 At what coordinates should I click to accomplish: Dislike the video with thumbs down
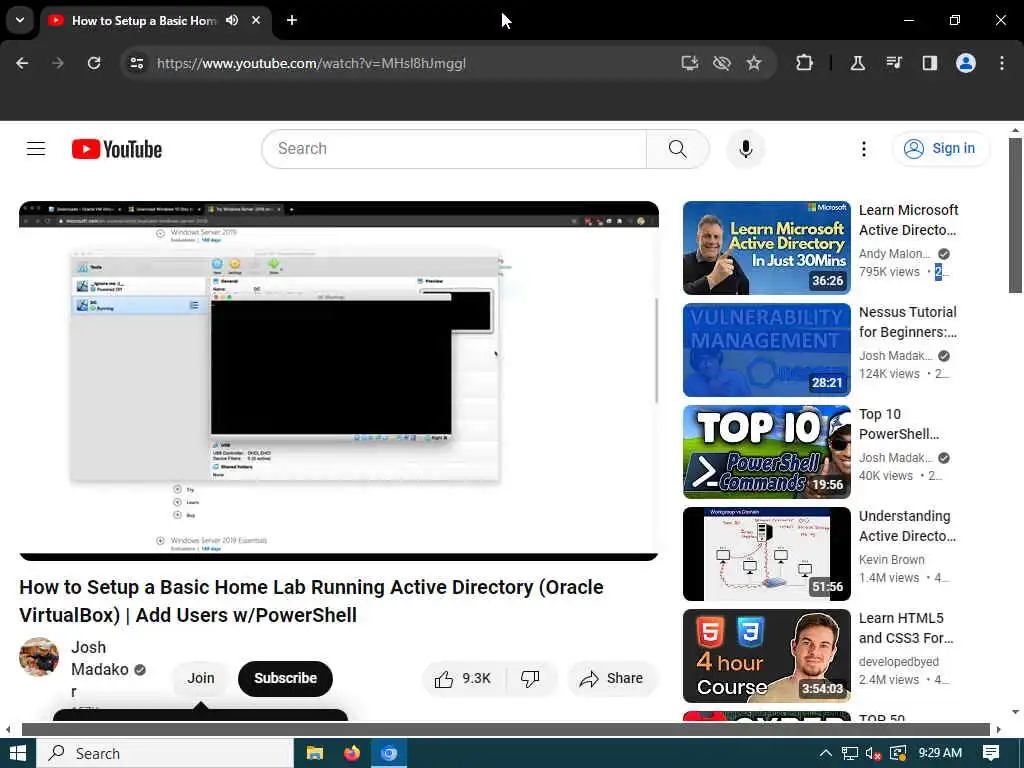coord(531,679)
